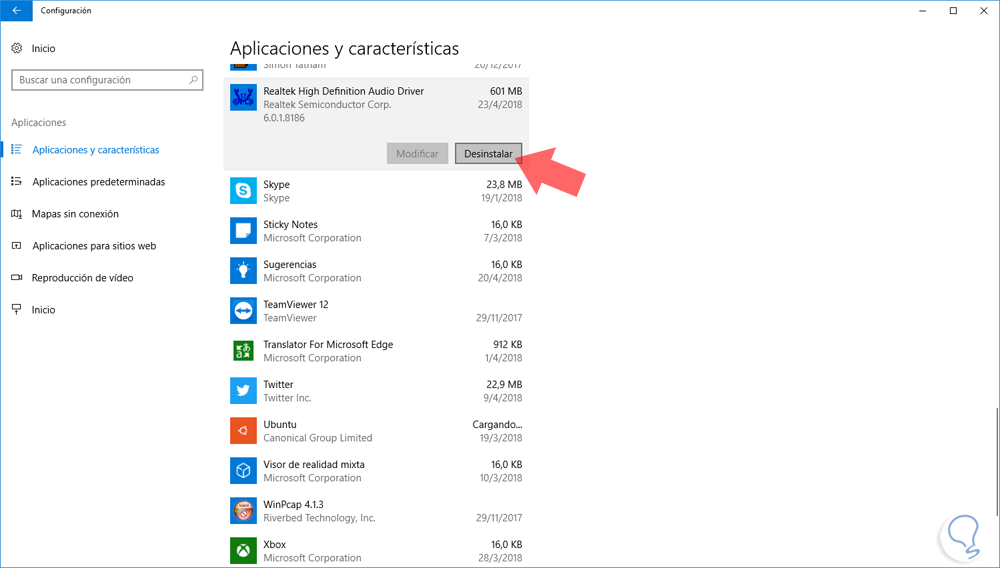Click the Xbox app icon
The width and height of the screenshot is (1000, 568).
coord(243,551)
